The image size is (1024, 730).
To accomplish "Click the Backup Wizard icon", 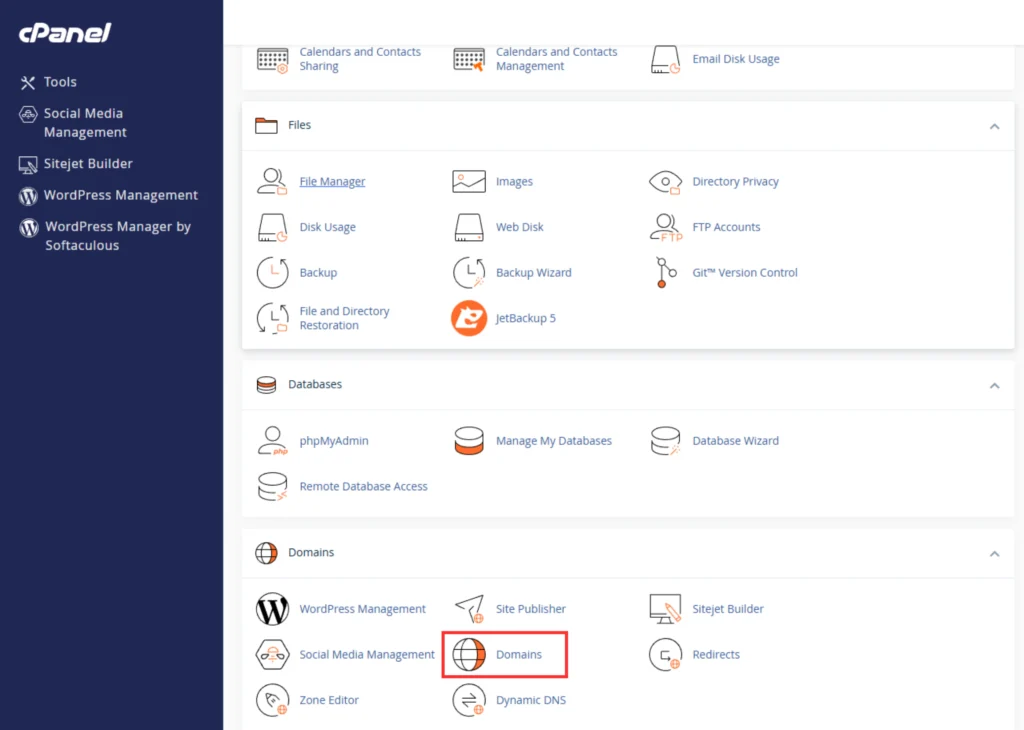I will (x=469, y=273).
